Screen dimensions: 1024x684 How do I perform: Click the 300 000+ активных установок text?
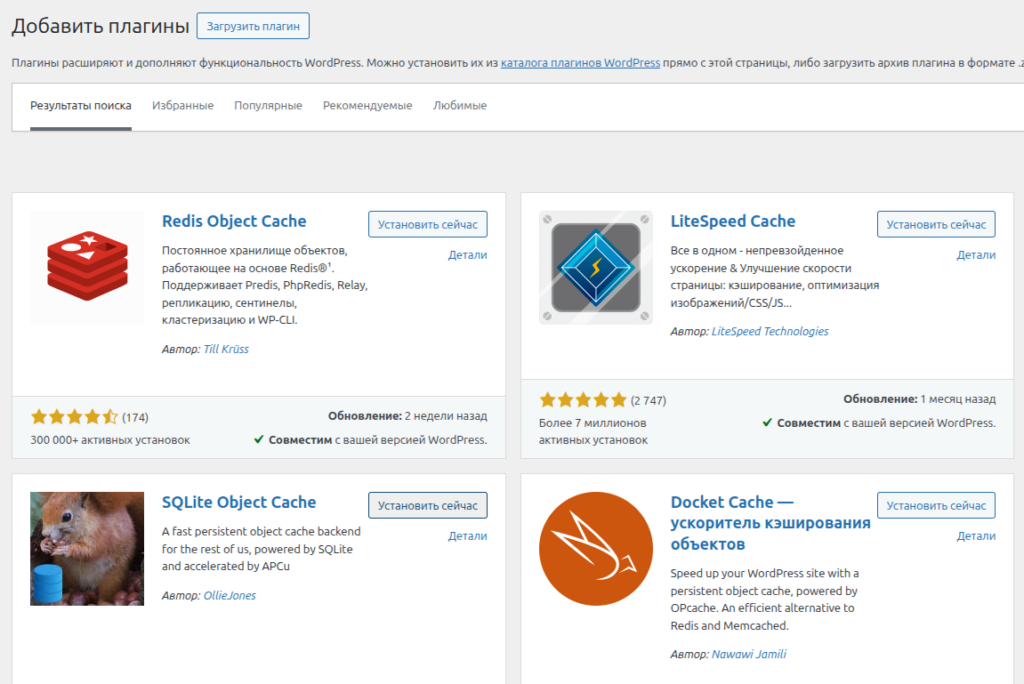pyautogui.click(x=110, y=440)
